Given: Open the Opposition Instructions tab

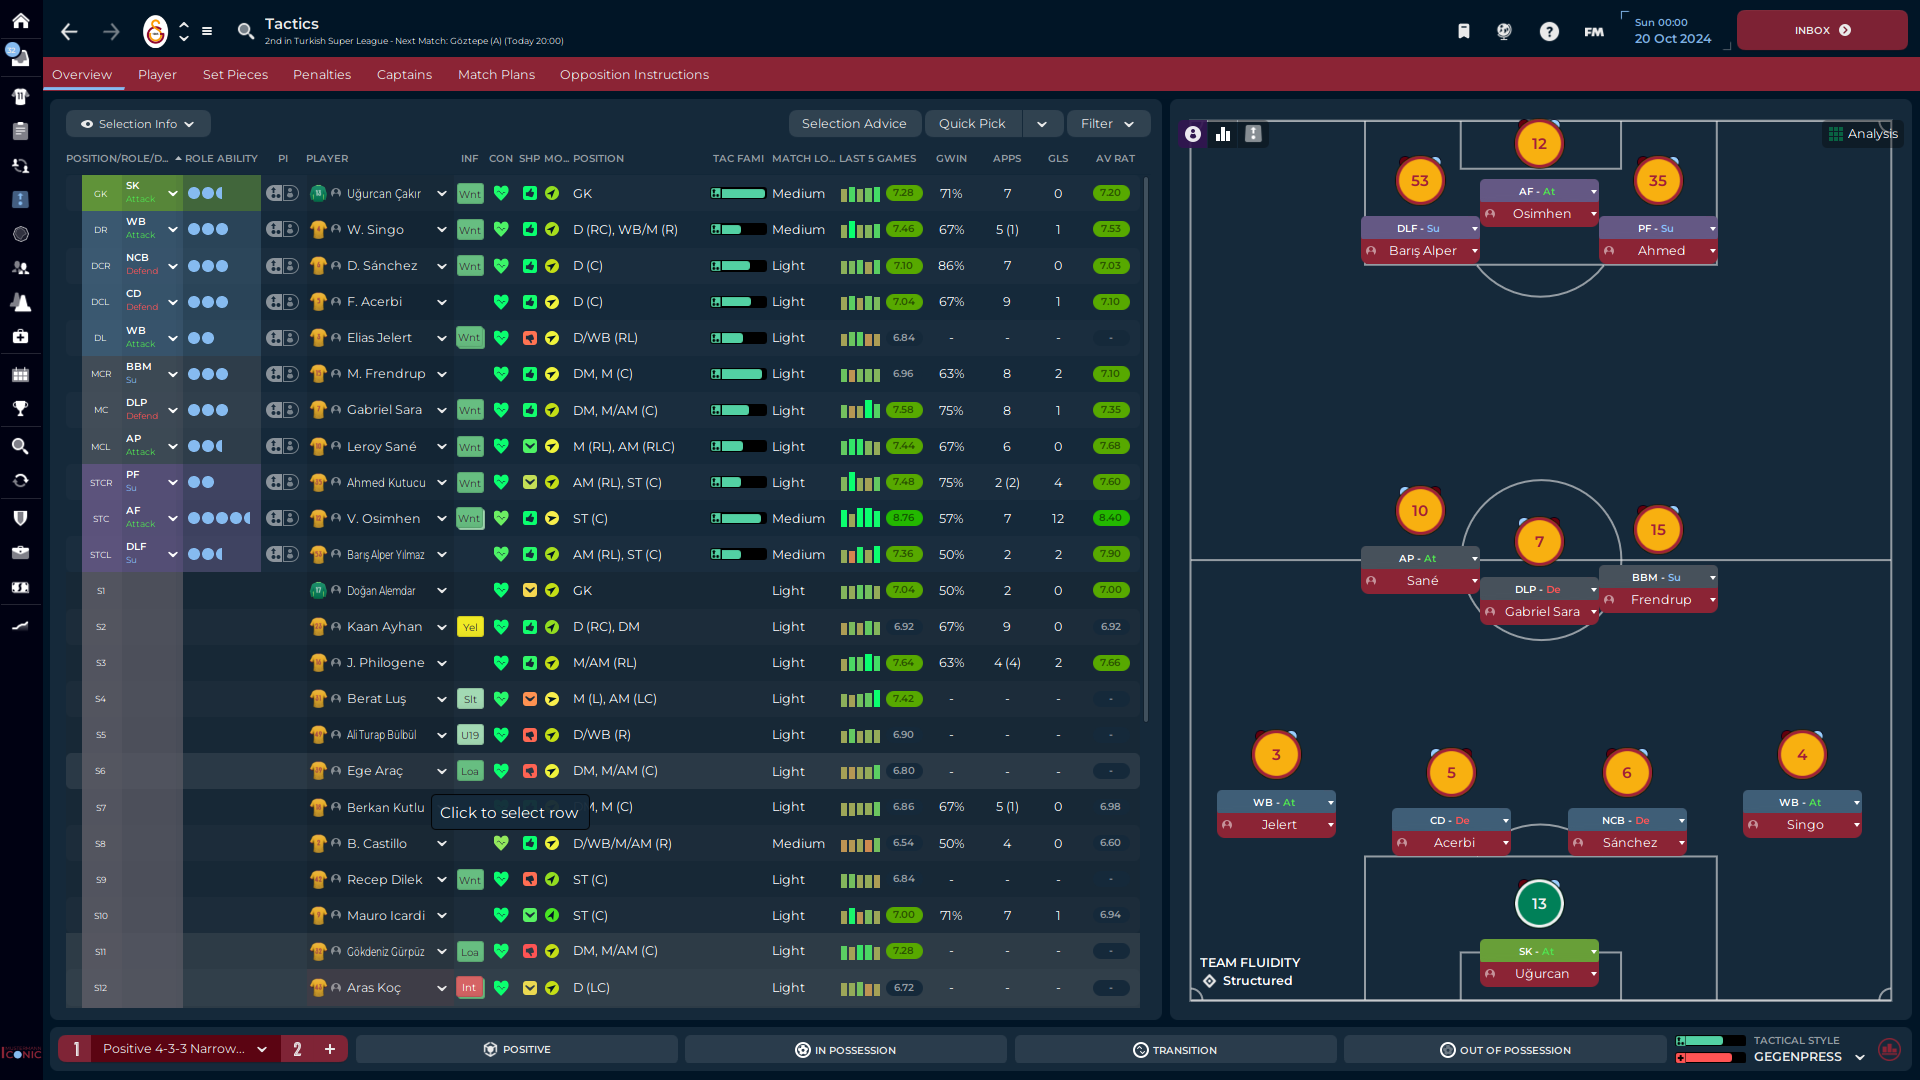Looking at the screenshot, I should tap(633, 74).
